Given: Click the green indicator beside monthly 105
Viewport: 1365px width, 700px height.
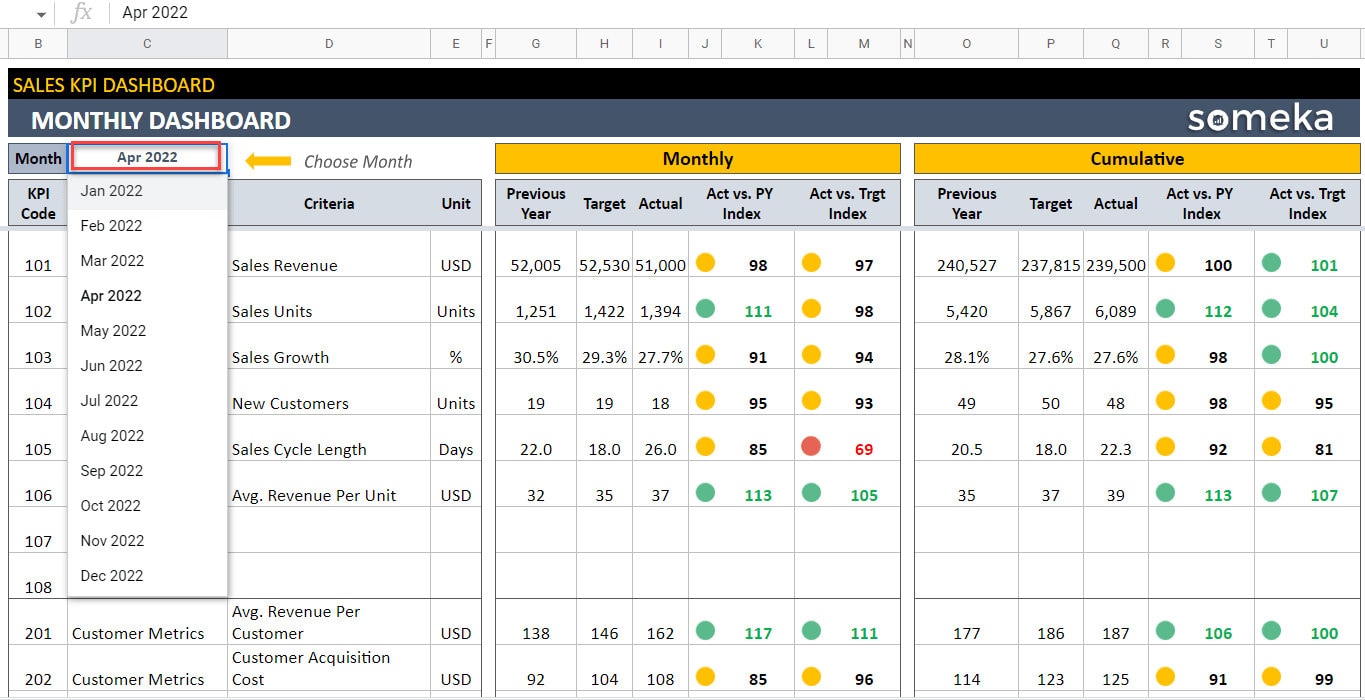Looking at the screenshot, I should point(811,492).
